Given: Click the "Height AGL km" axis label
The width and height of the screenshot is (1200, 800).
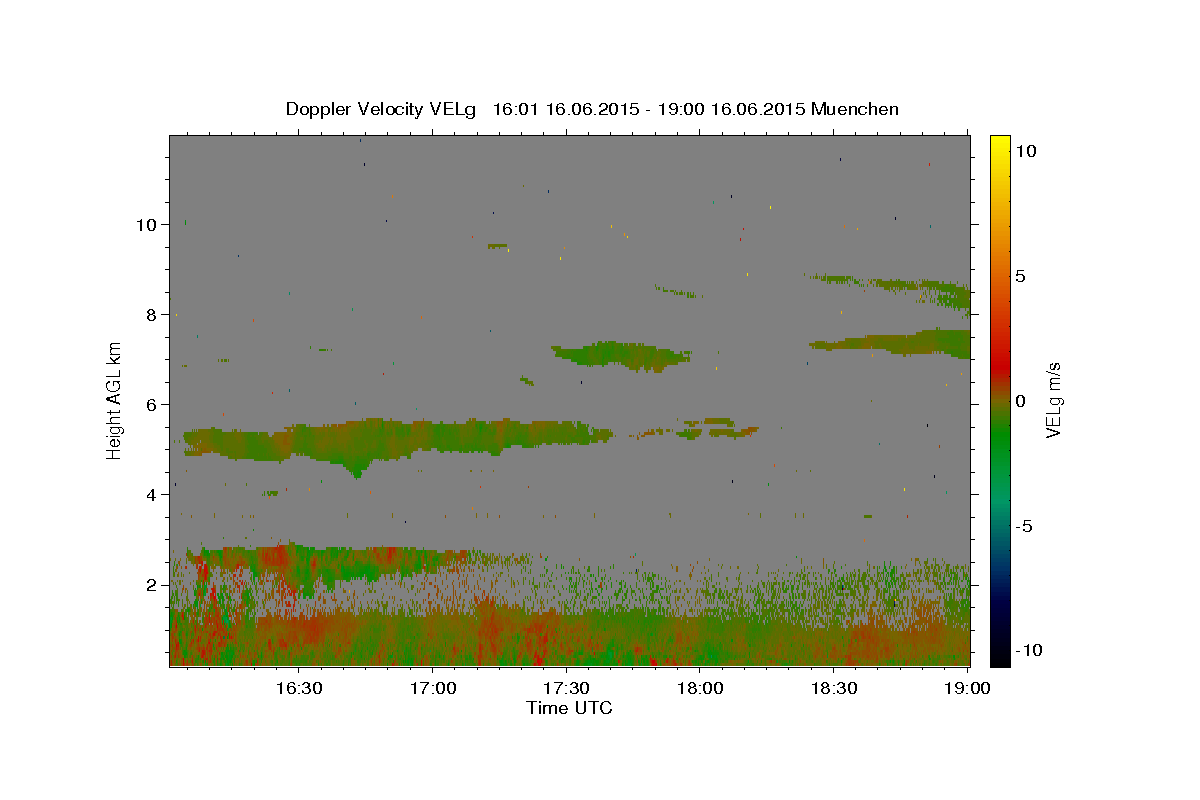Looking at the screenshot, I should pos(115,400).
